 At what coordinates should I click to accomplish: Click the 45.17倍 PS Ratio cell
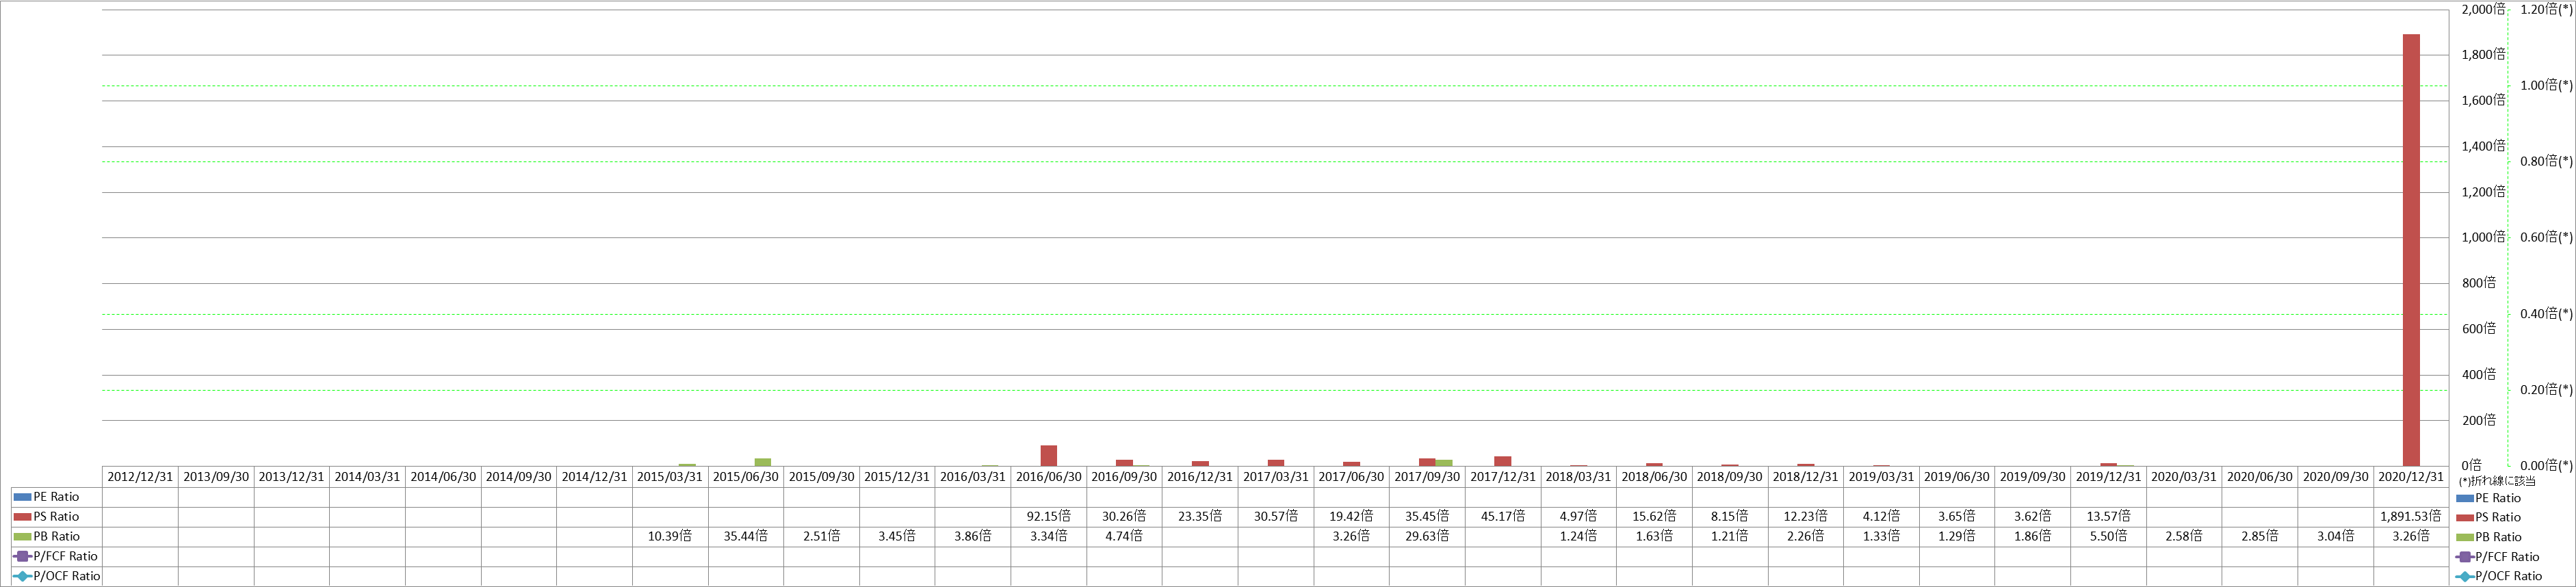click(1503, 517)
